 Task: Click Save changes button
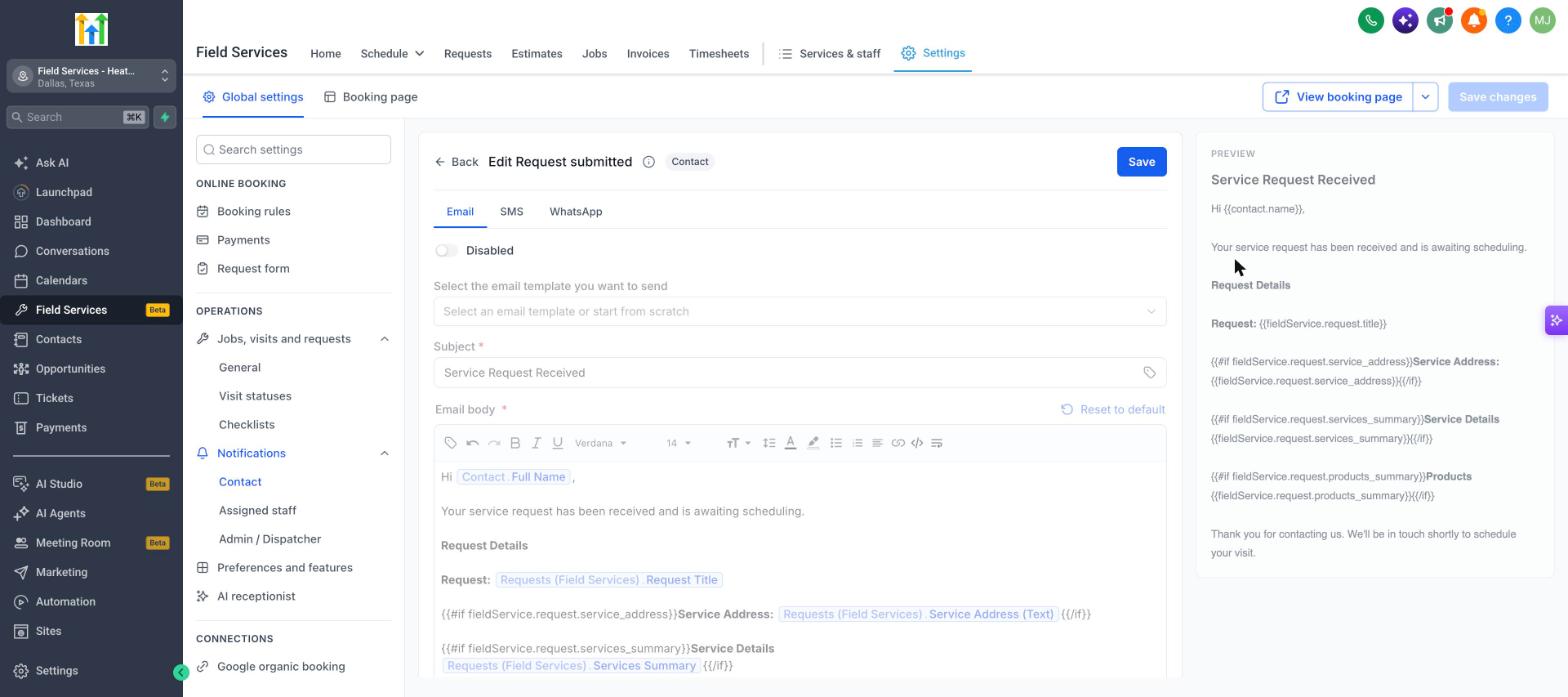(x=1498, y=97)
